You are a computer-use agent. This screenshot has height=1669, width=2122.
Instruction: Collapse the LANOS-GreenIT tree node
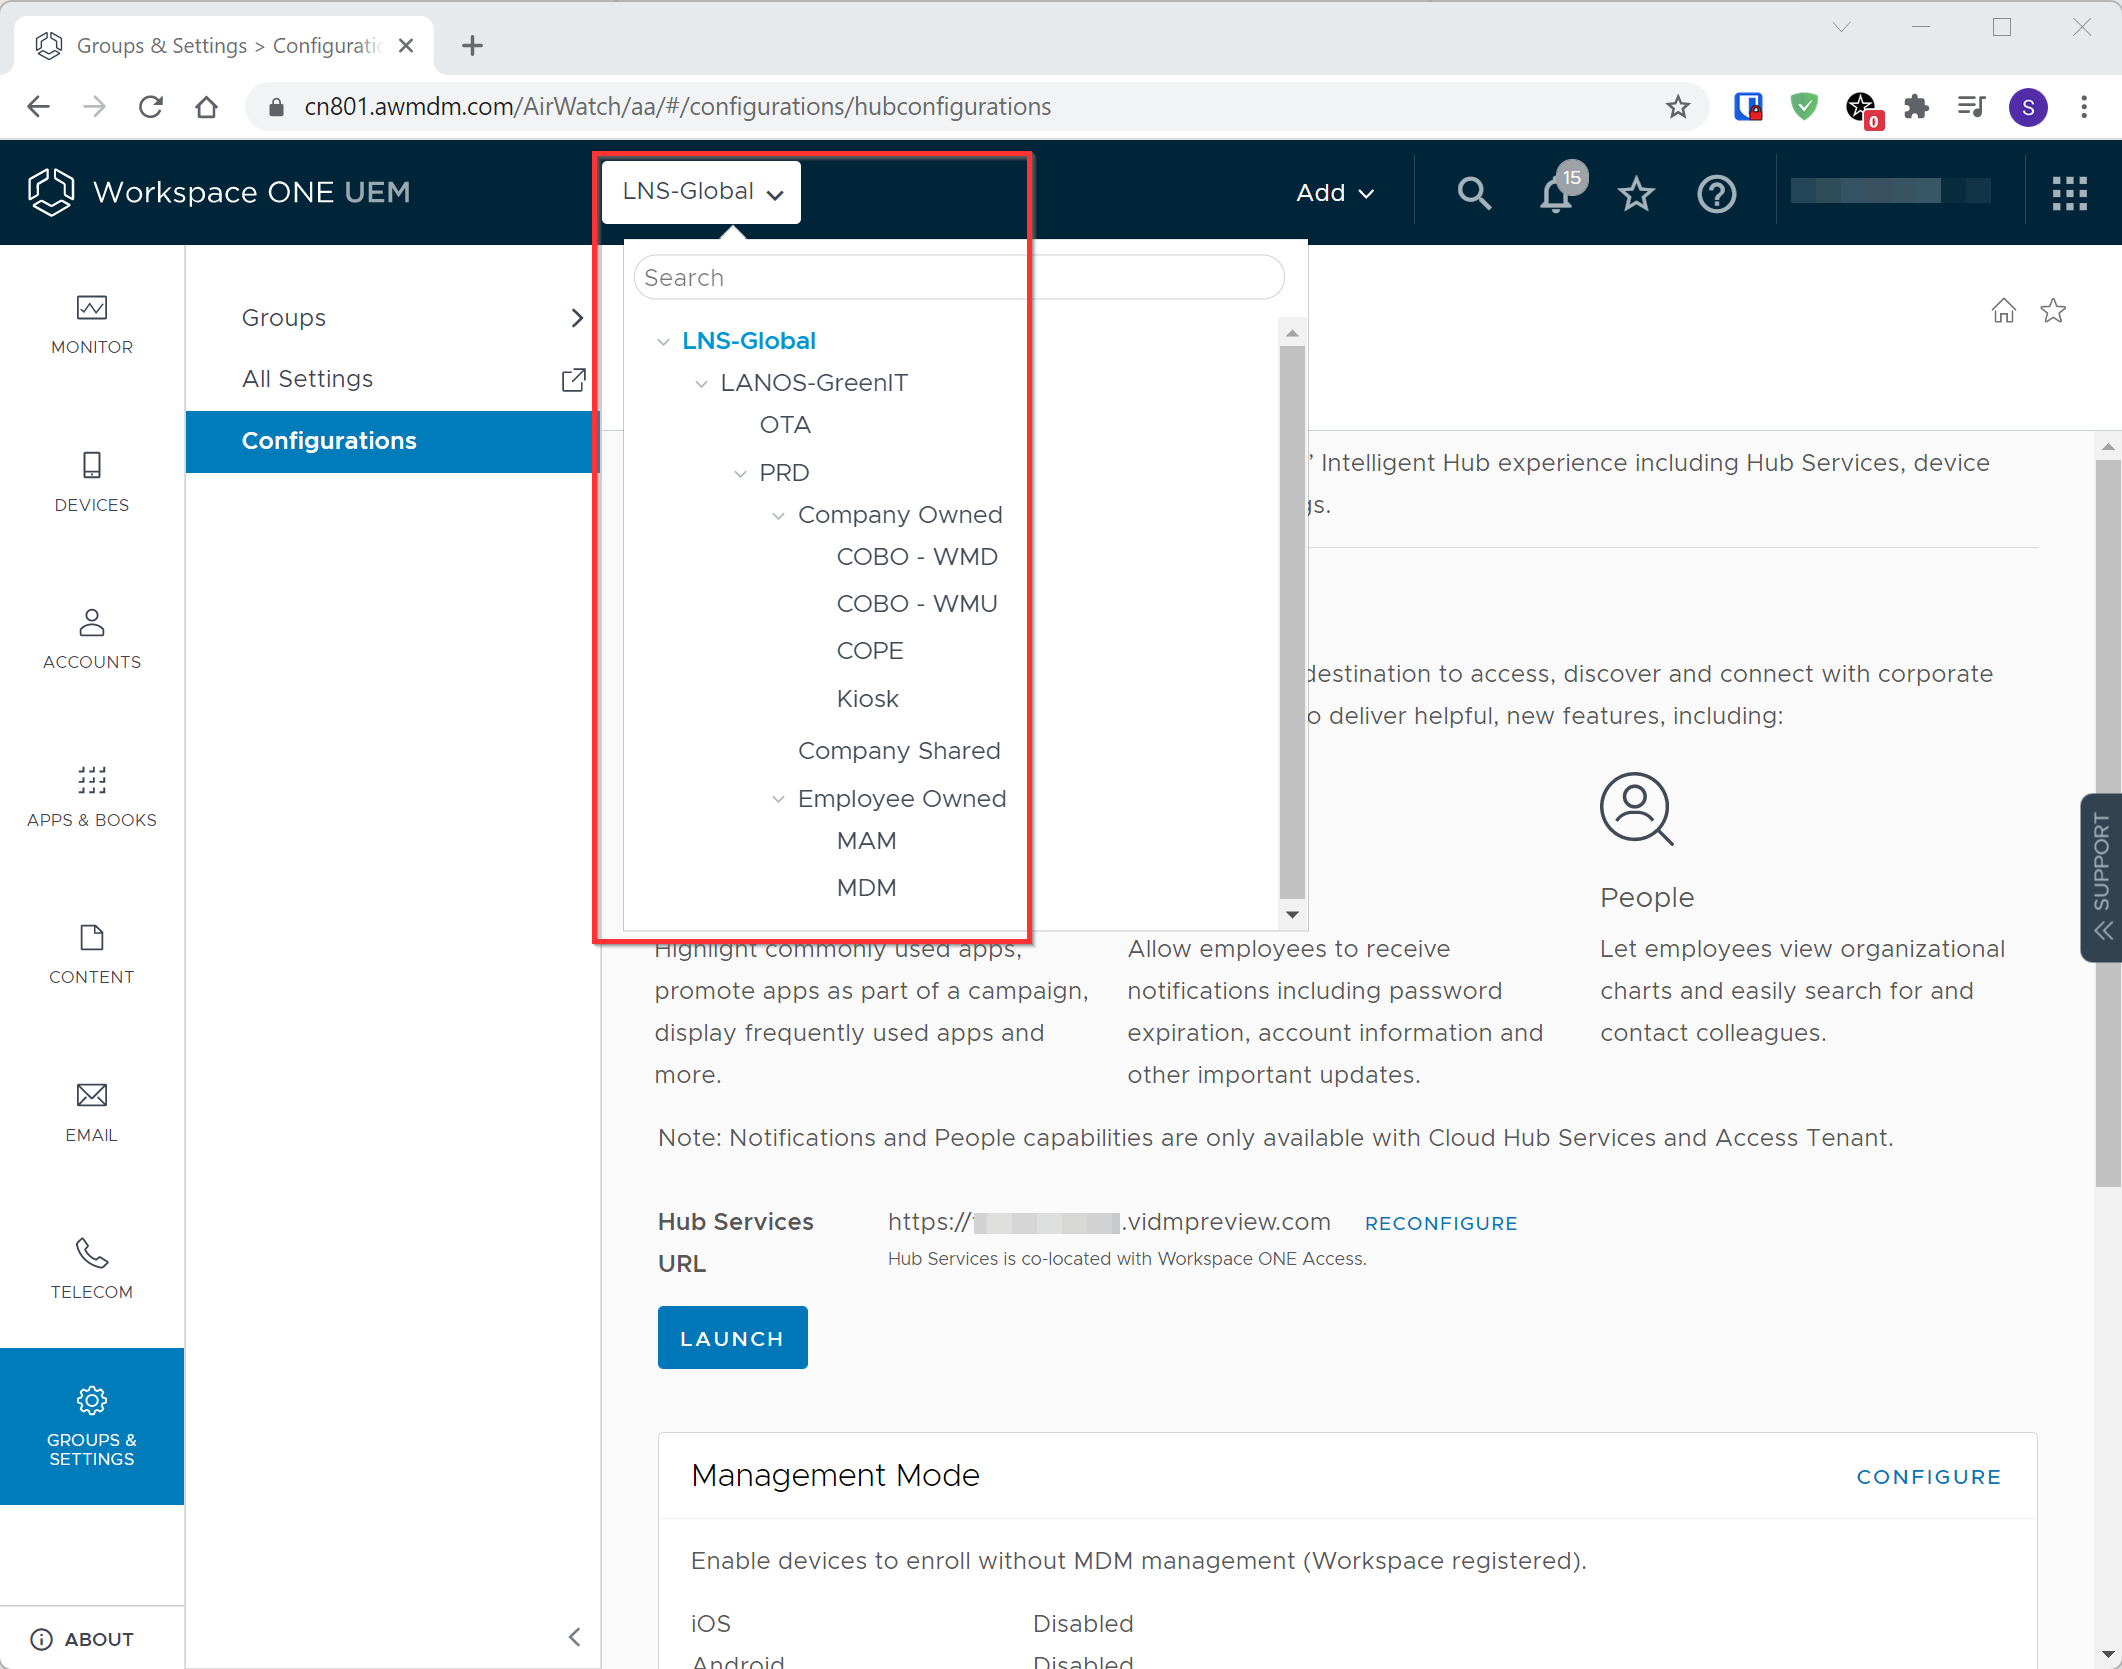(701, 384)
